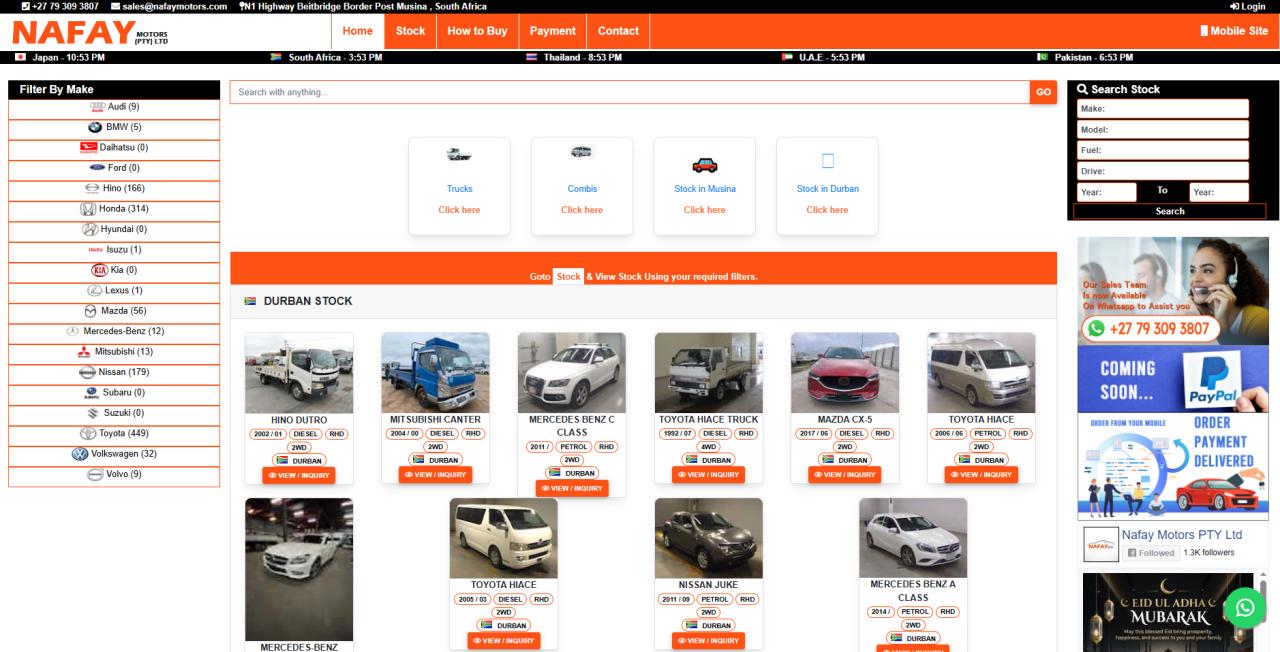1280x652 pixels.
Task: Select the ending Year field
Action: pos(1219,193)
